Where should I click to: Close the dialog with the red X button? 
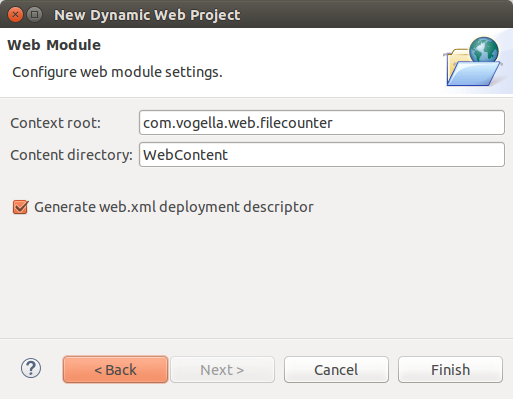(15, 15)
